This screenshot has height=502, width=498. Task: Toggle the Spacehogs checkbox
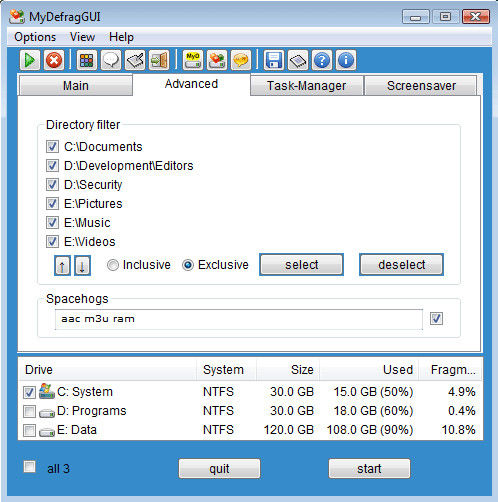(436, 318)
